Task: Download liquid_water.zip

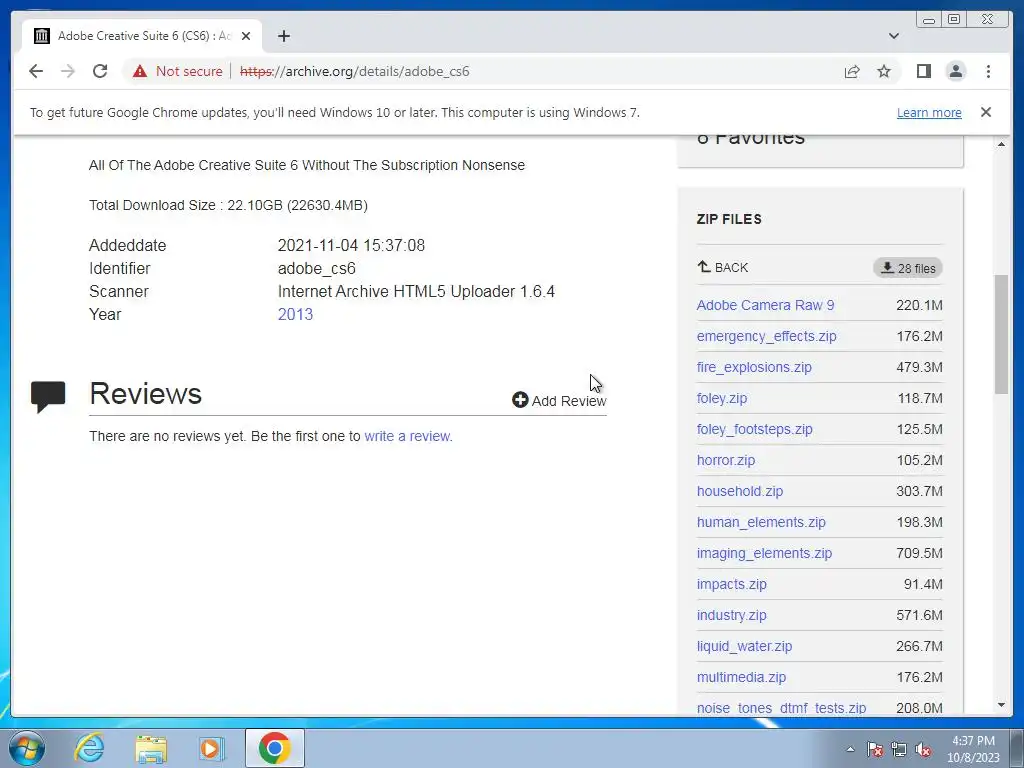Action: 744,647
